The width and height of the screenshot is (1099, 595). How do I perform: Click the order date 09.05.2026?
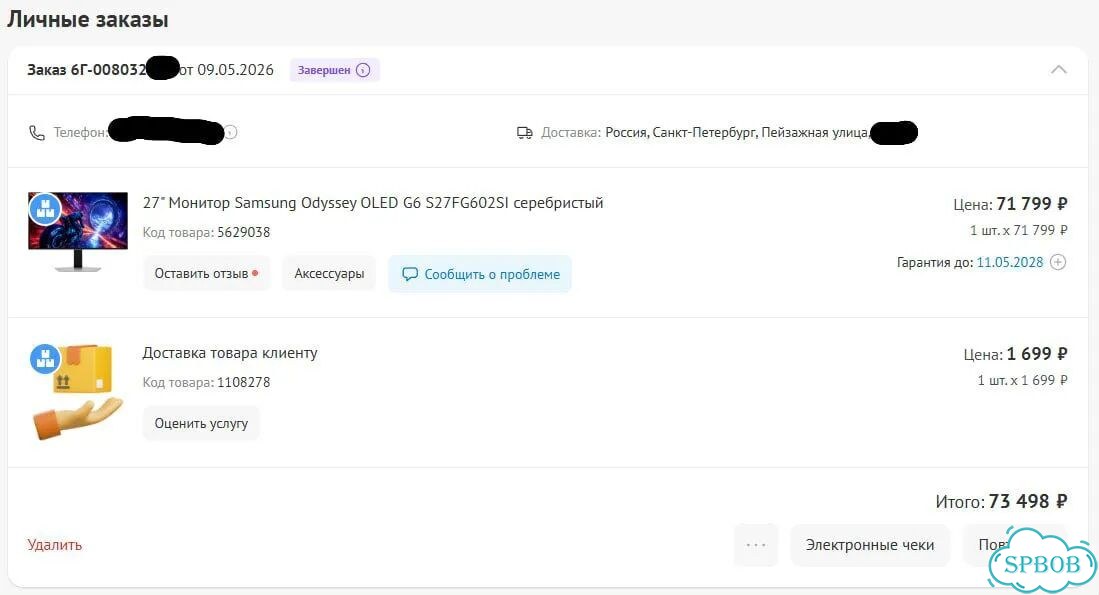pyautogui.click(x=236, y=69)
